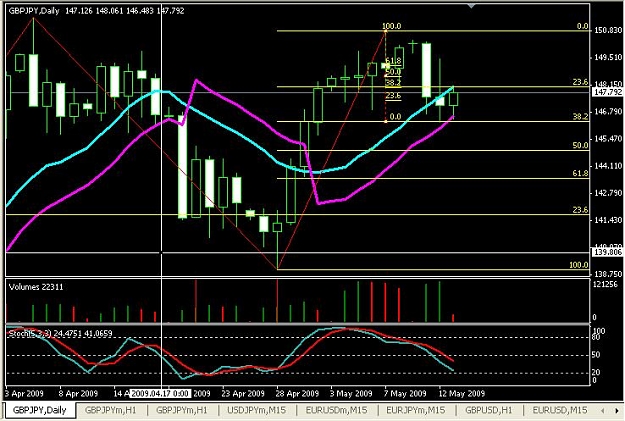Image resolution: width=625 pixels, height=421 pixels.
Task: Click the left tab-scroll arrow
Action: pyautogui.click(x=602, y=410)
